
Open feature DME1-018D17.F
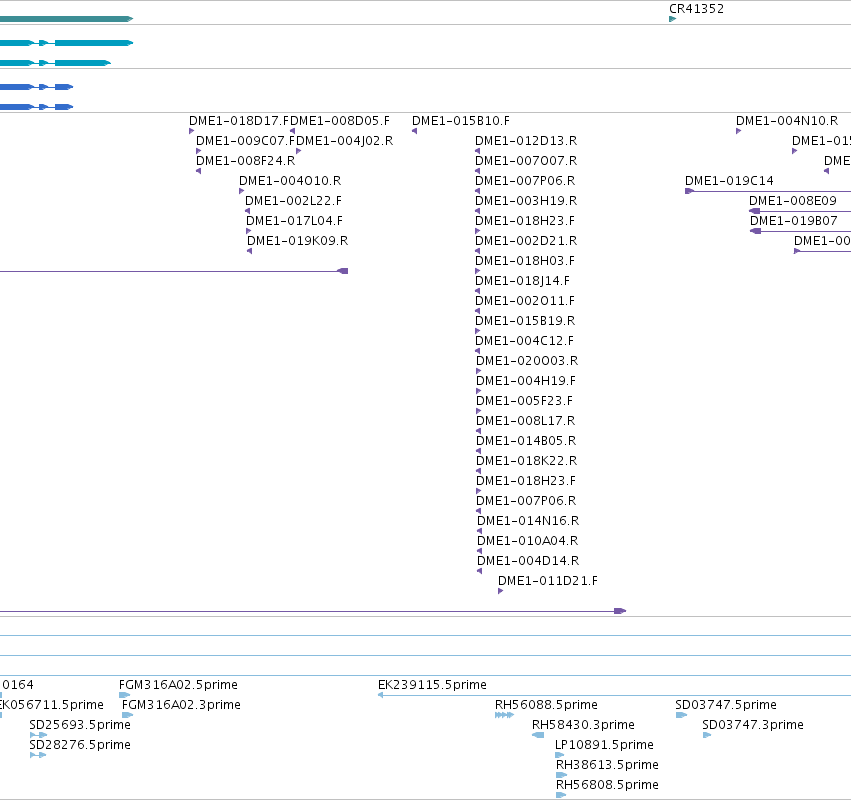click(x=239, y=120)
